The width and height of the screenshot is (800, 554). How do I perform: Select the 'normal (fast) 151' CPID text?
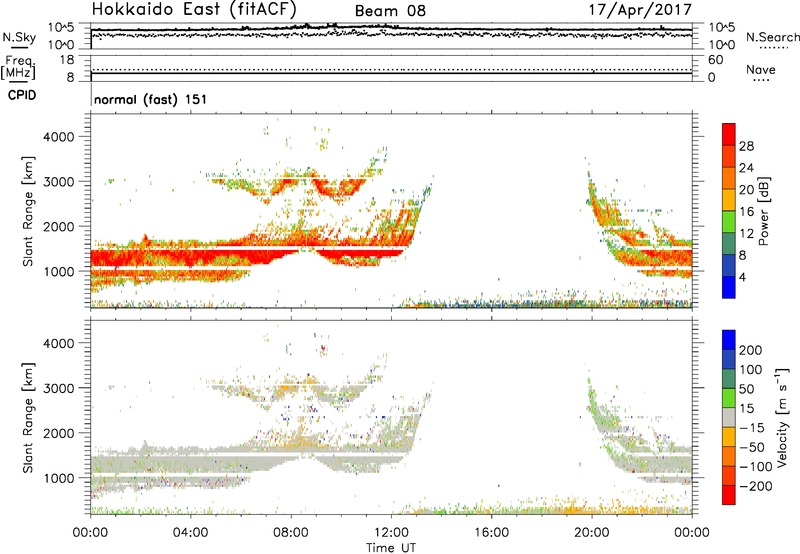(151, 99)
